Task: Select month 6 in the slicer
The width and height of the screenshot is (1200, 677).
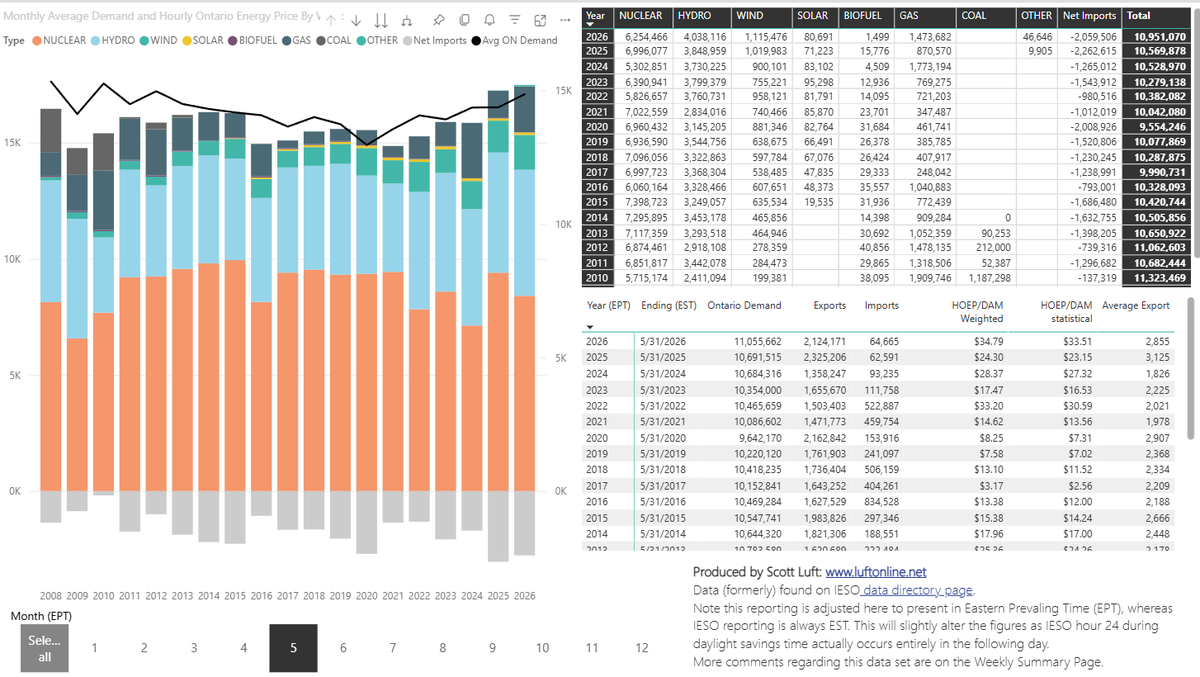Action: click(x=343, y=648)
